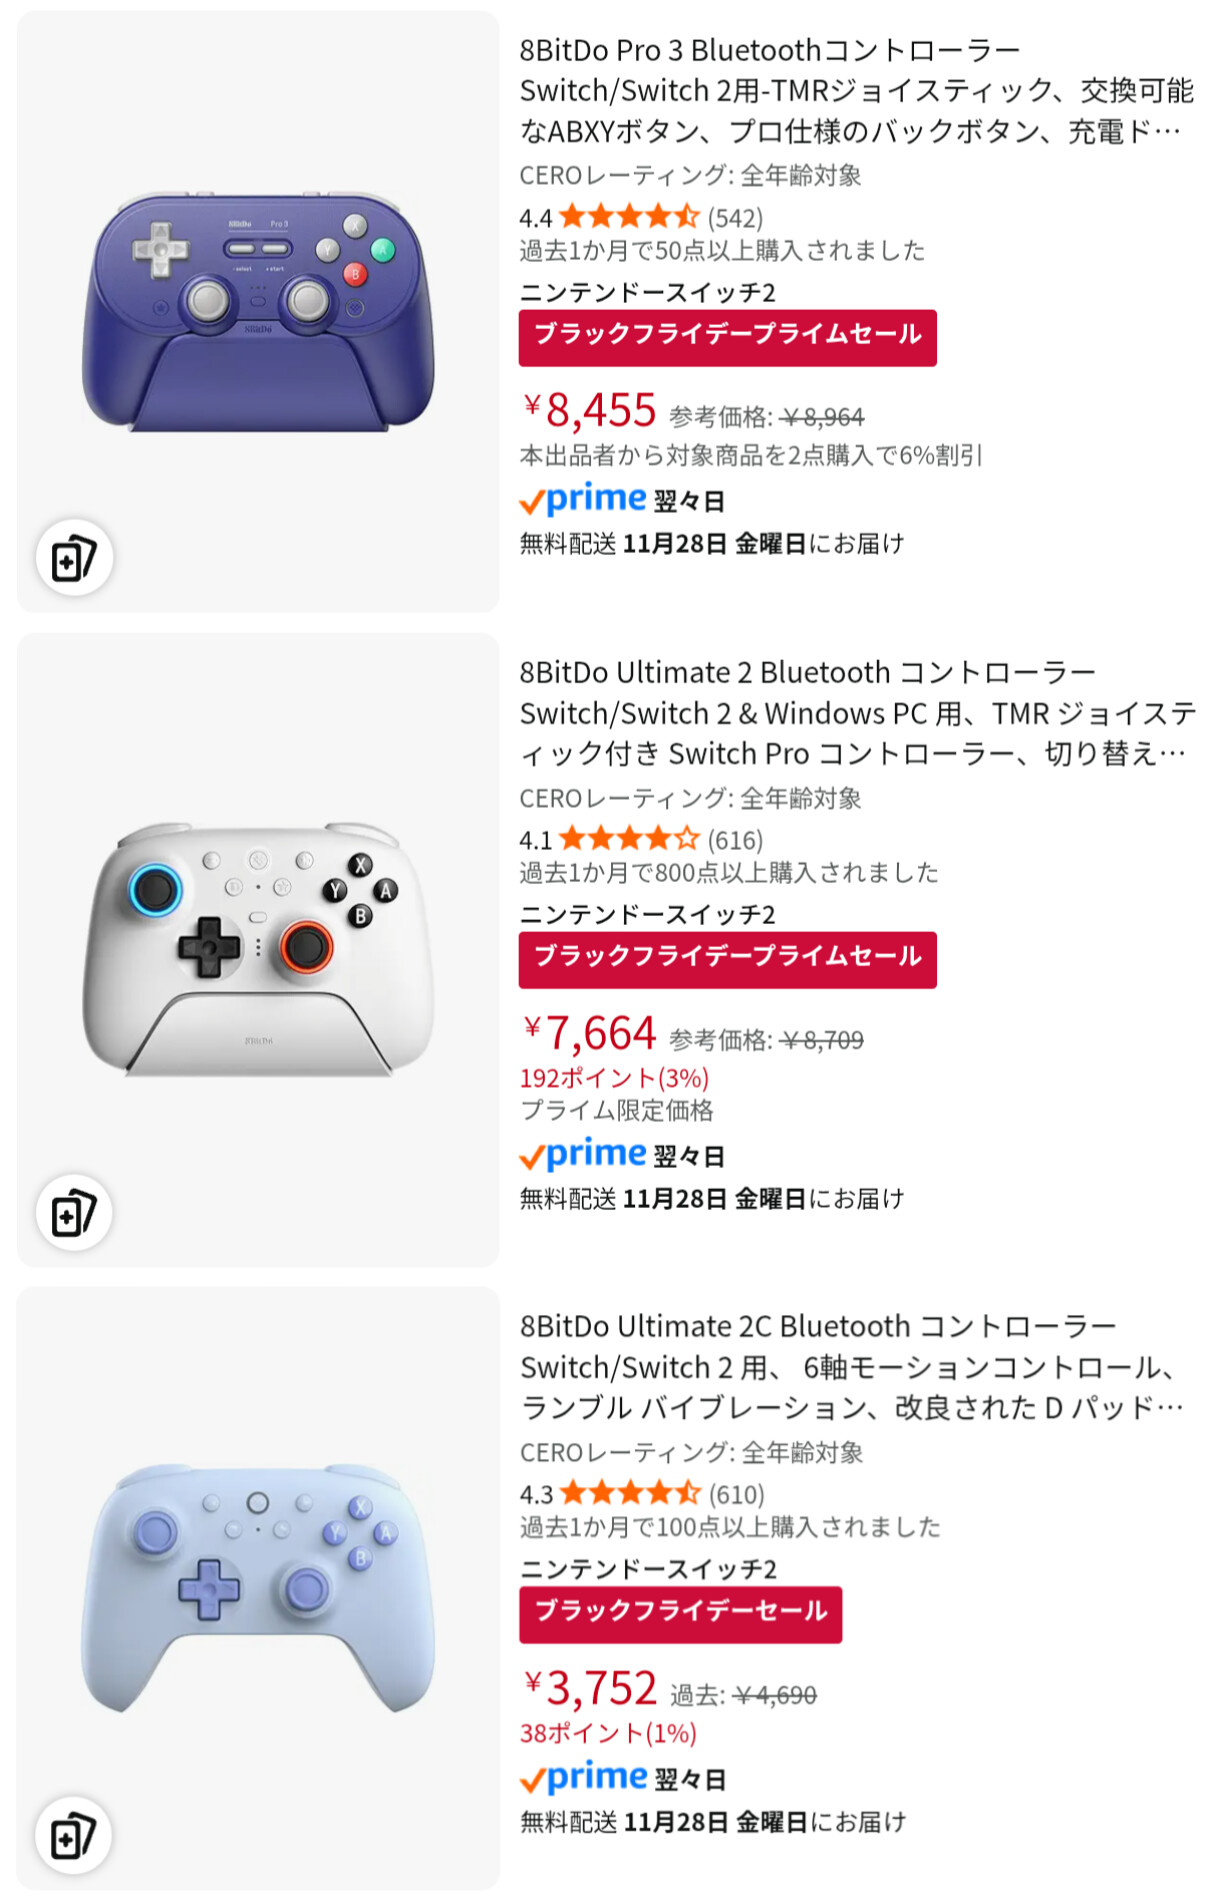Tap the compare icon on the Pro 3 image
This screenshot has width=1220, height=1899.
click(x=74, y=558)
